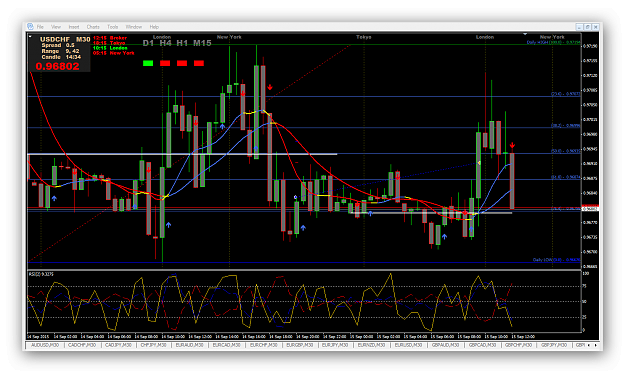Click the Tokyo session label on the chart
Screen dimensions: 625x373
pyautogui.click(x=364, y=37)
